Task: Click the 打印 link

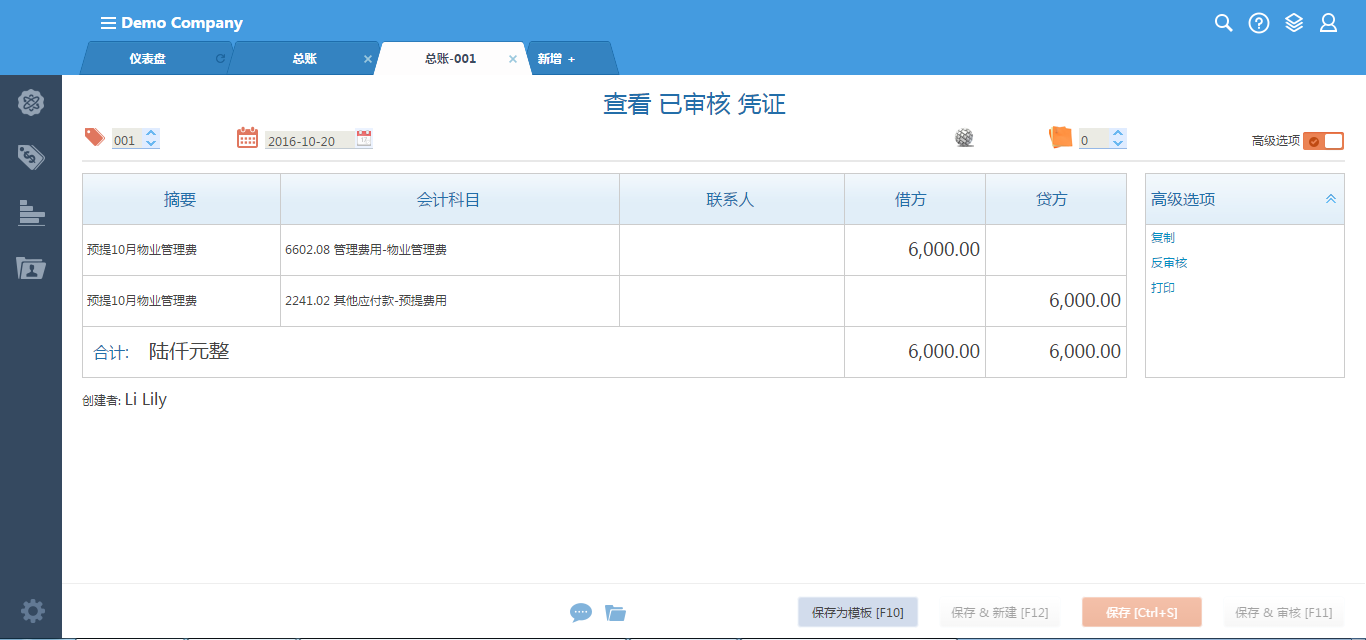Action: click(x=1163, y=288)
